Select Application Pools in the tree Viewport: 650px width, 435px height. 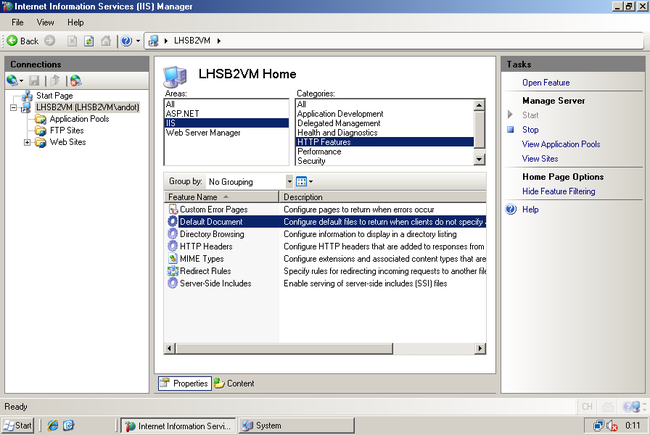79,119
